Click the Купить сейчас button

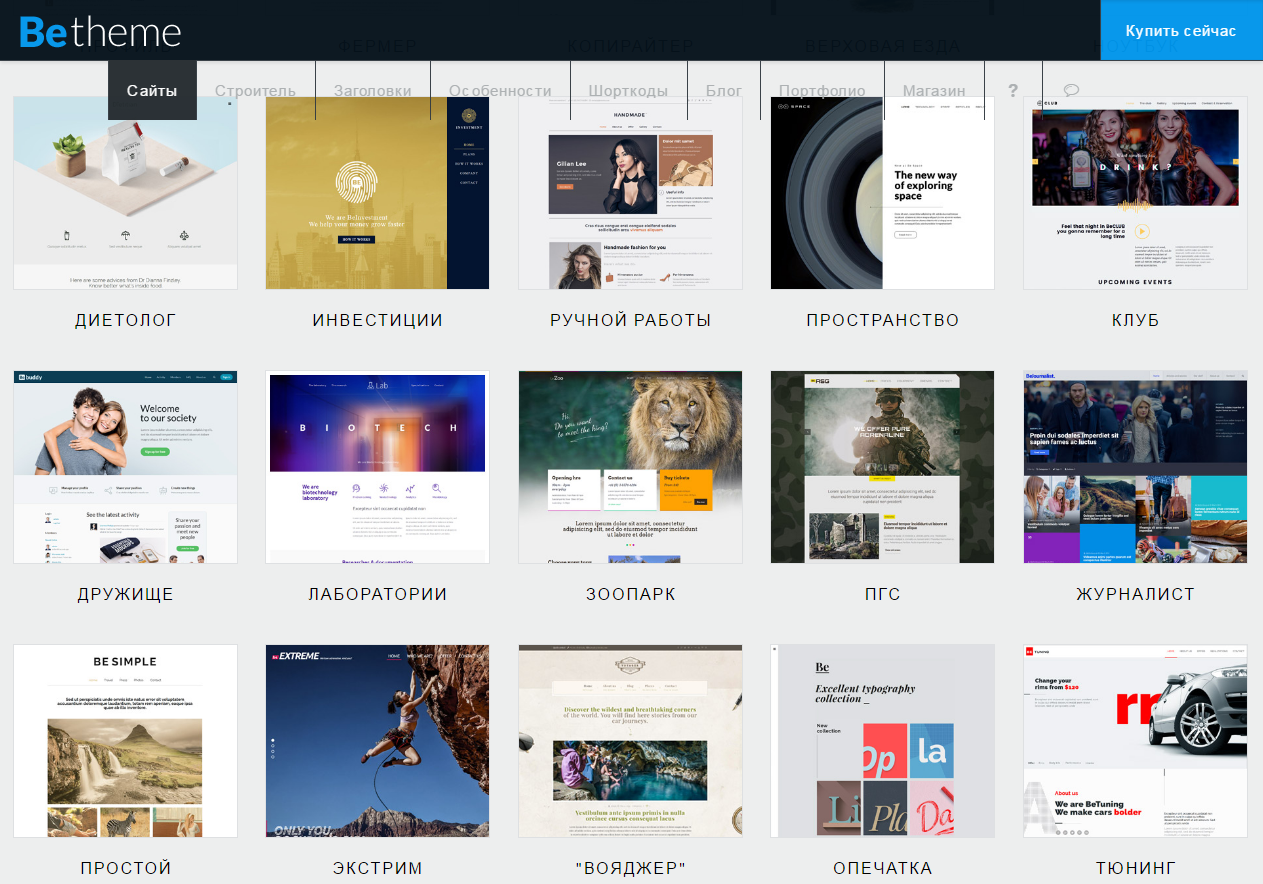pyautogui.click(x=1181, y=31)
